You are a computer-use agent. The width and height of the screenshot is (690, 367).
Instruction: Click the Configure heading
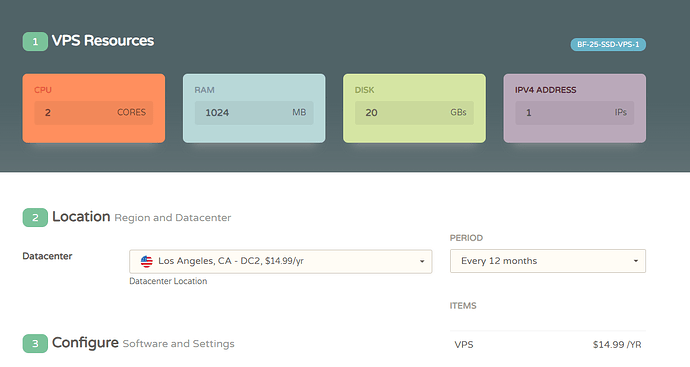[x=85, y=343]
